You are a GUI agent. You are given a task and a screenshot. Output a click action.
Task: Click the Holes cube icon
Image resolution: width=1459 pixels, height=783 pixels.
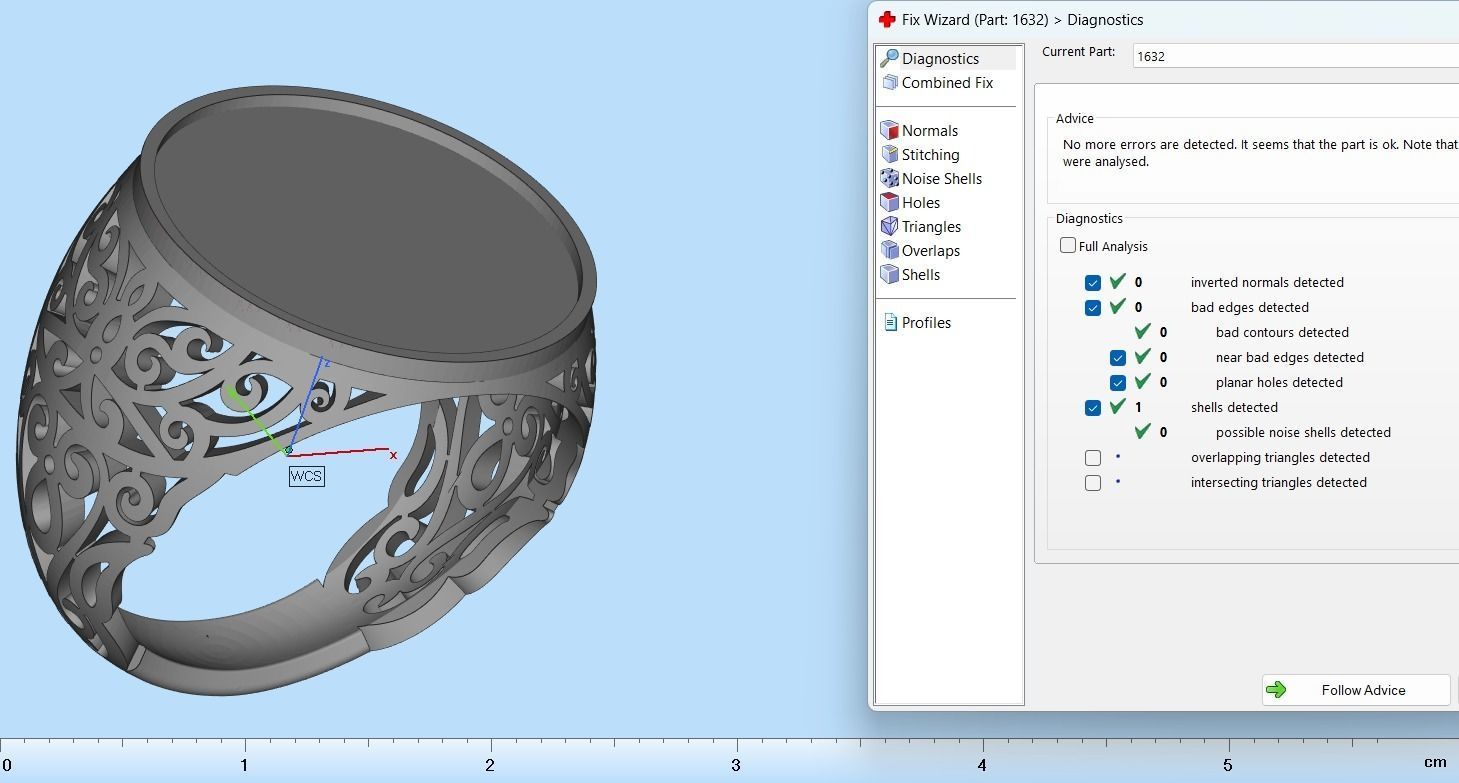pyautogui.click(x=889, y=202)
